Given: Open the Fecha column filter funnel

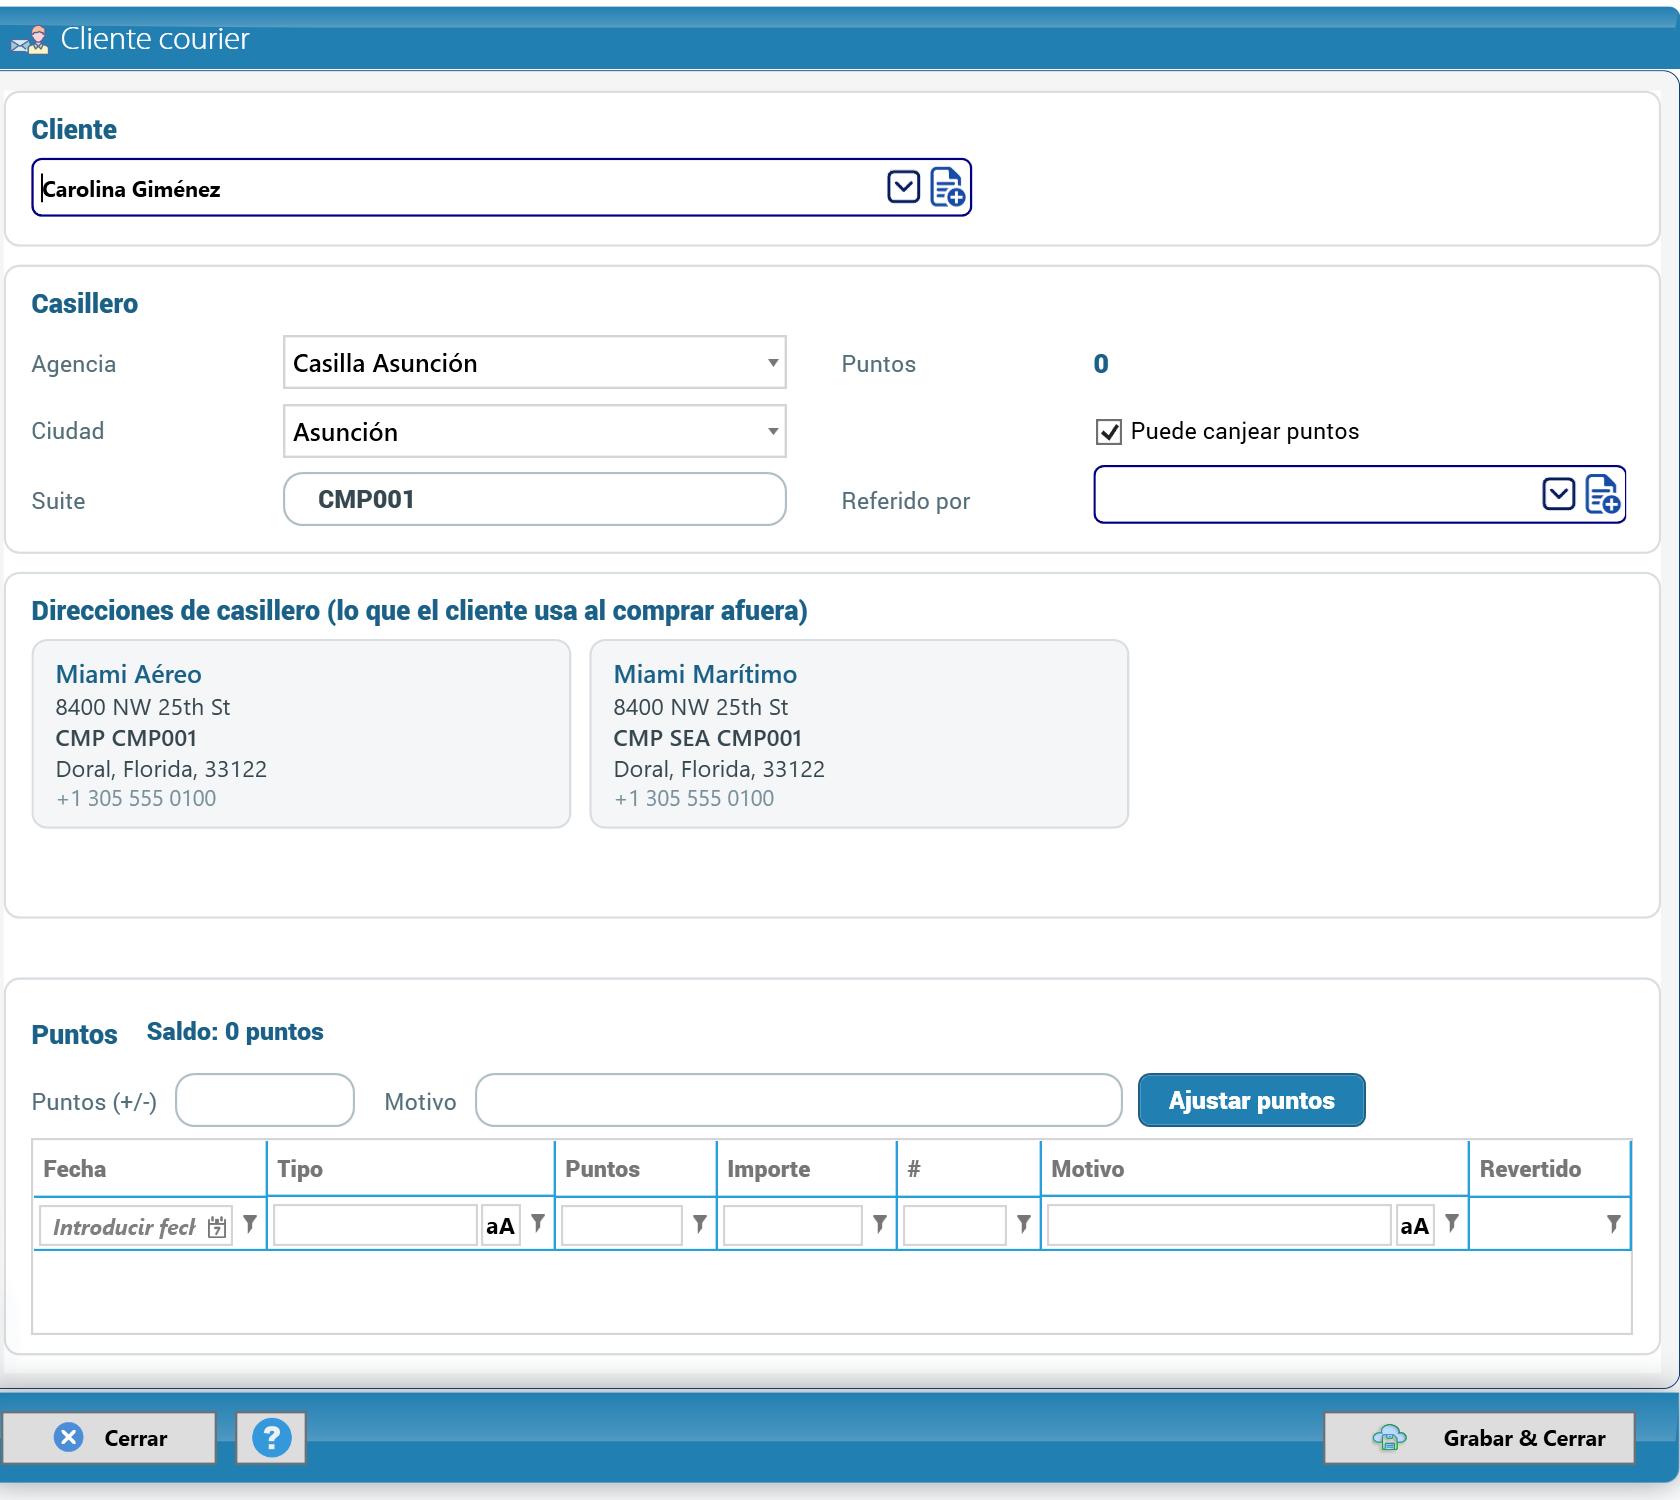Looking at the screenshot, I should pyautogui.click(x=250, y=1224).
